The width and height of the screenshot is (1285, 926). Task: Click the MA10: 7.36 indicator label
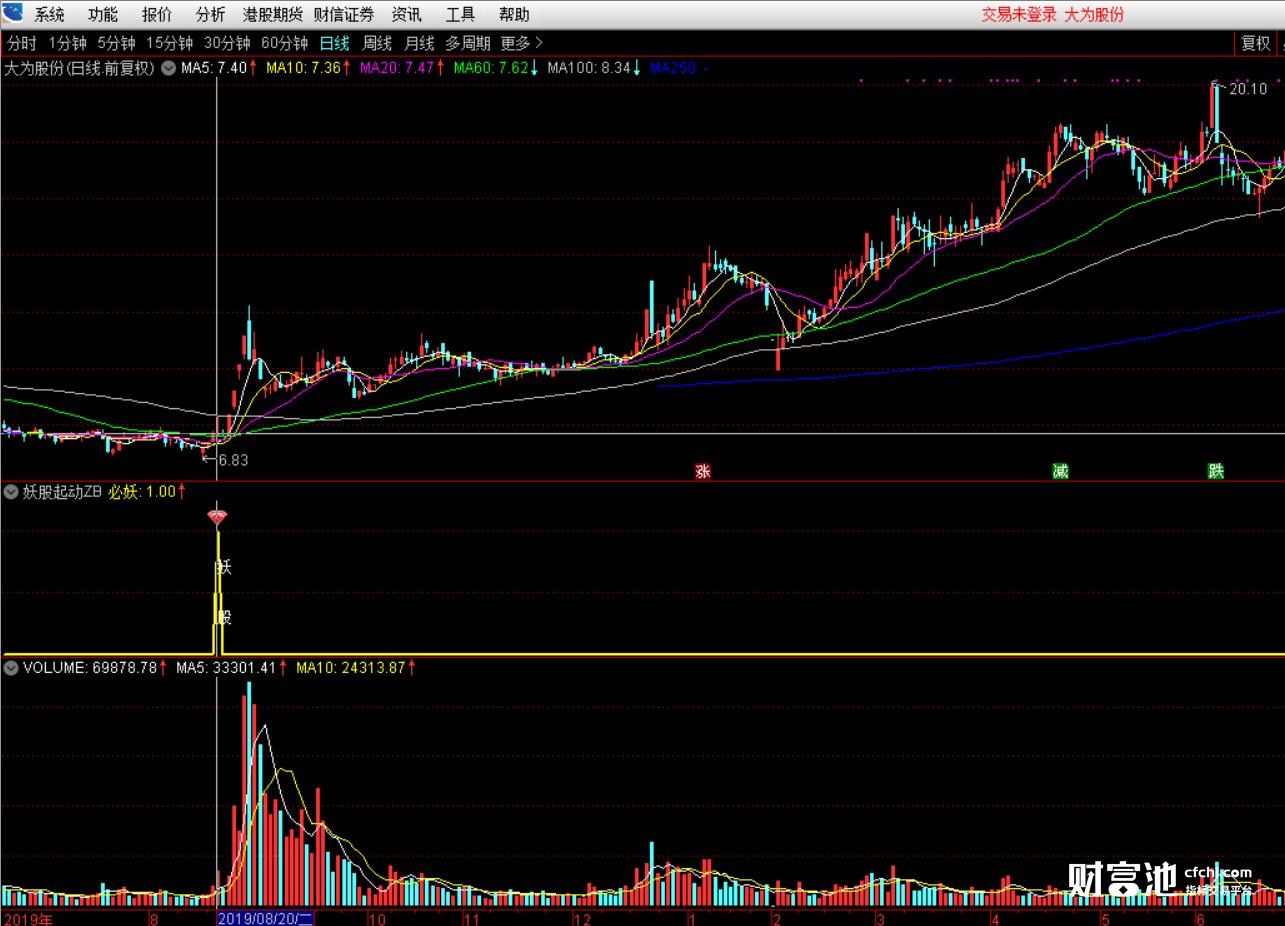point(308,68)
